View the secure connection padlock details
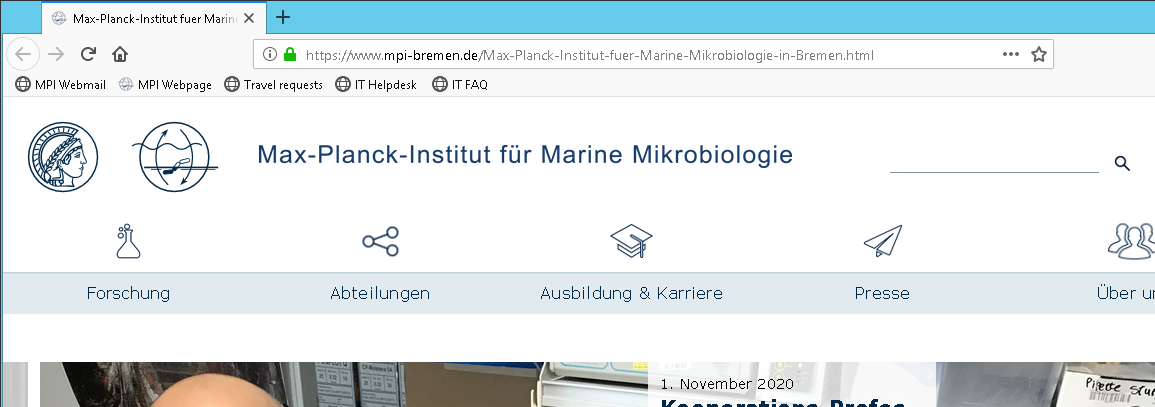Image resolution: width=1155 pixels, height=407 pixels. [289, 54]
